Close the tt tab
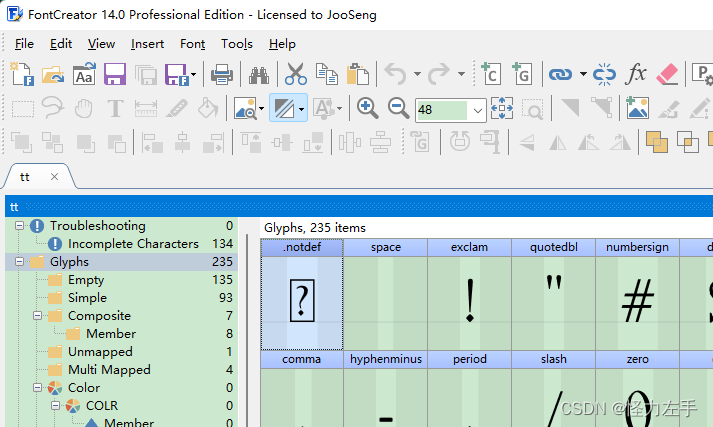Image resolution: width=713 pixels, height=427 pixels. [x=54, y=176]
